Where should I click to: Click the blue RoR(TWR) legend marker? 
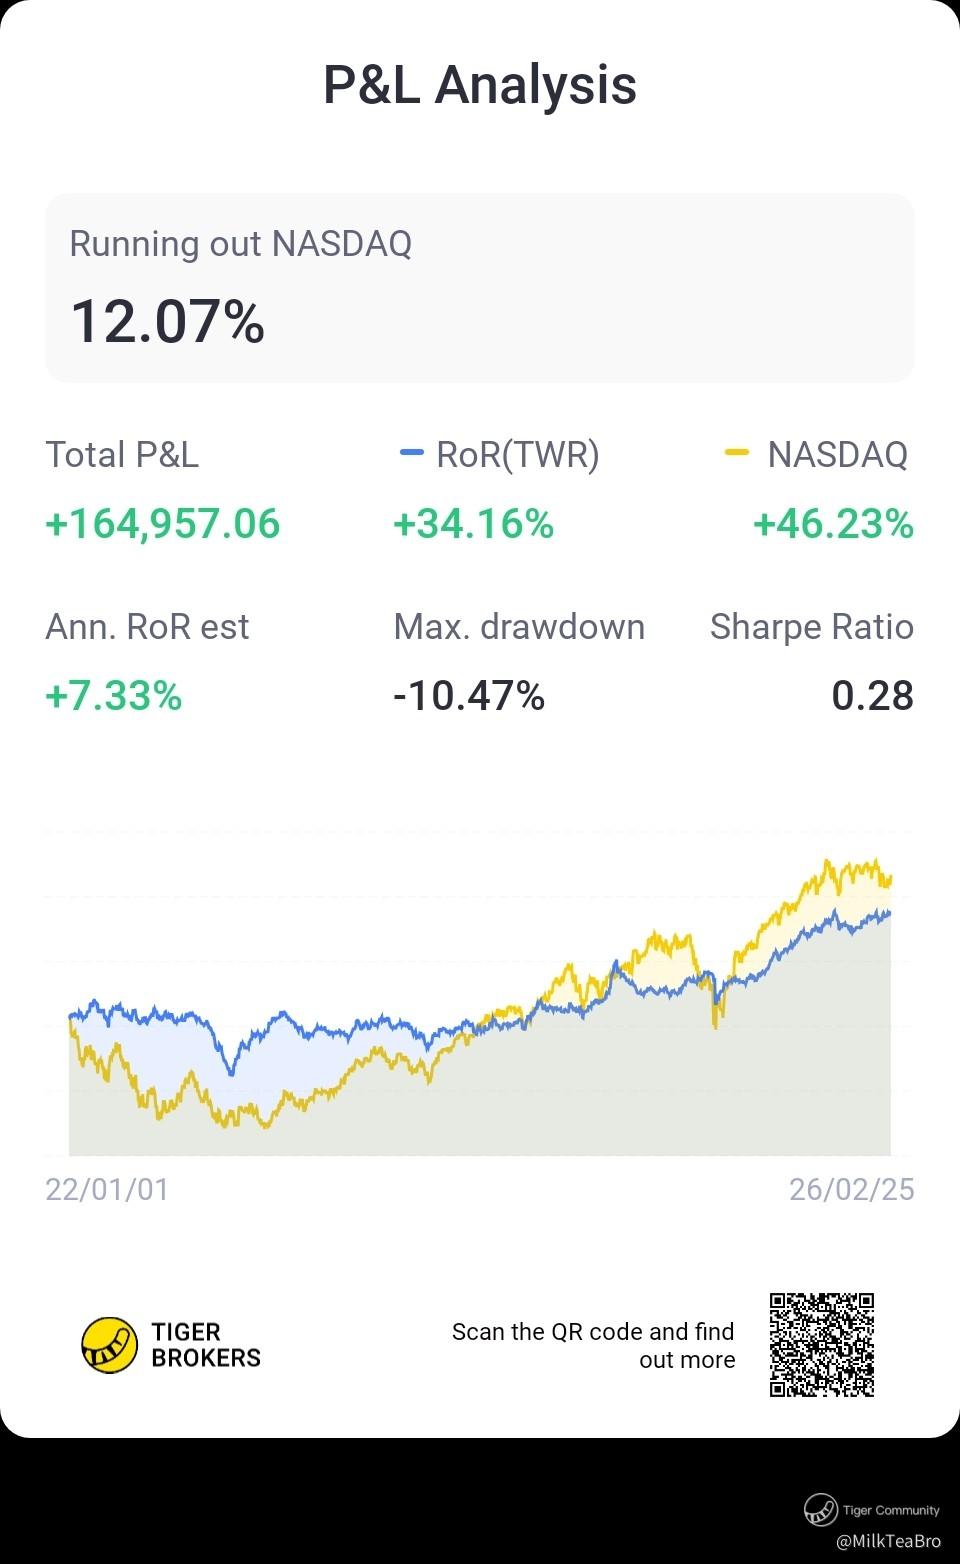coord(411,454)
